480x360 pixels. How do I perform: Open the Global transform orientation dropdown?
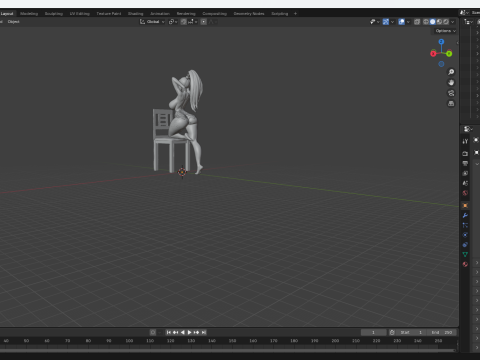[152, 22]
